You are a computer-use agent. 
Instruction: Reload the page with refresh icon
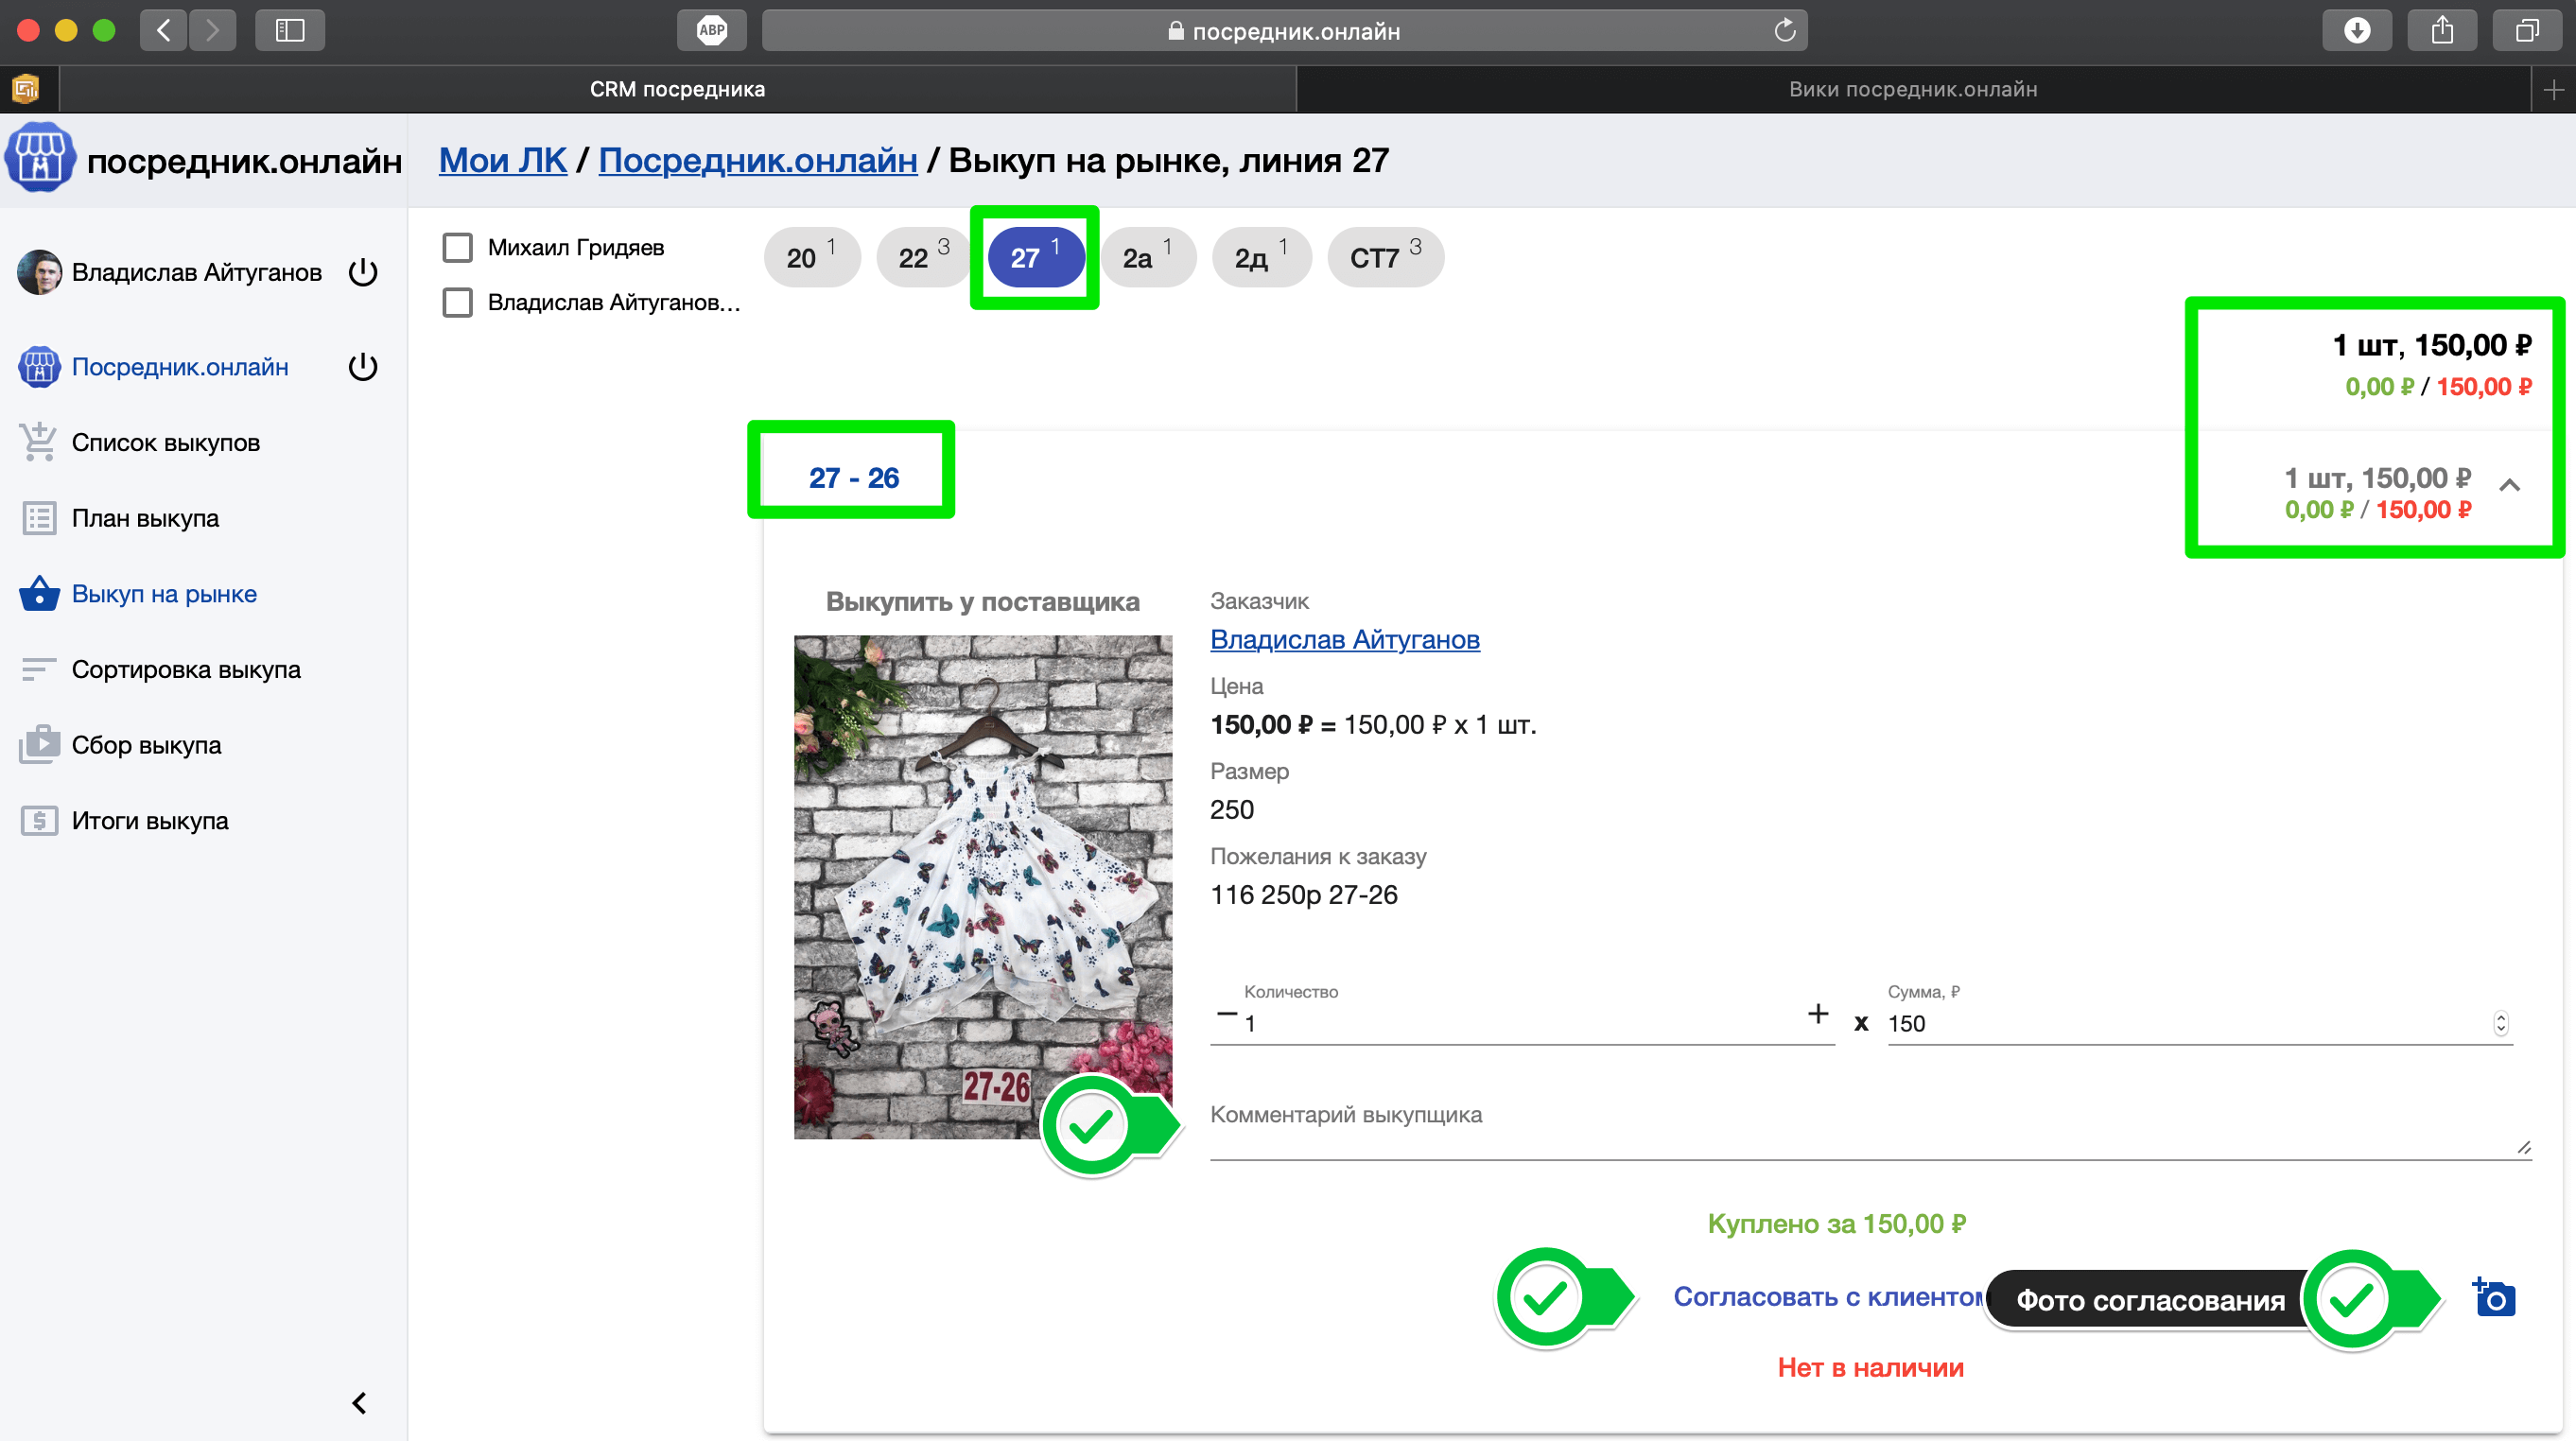1784,30
